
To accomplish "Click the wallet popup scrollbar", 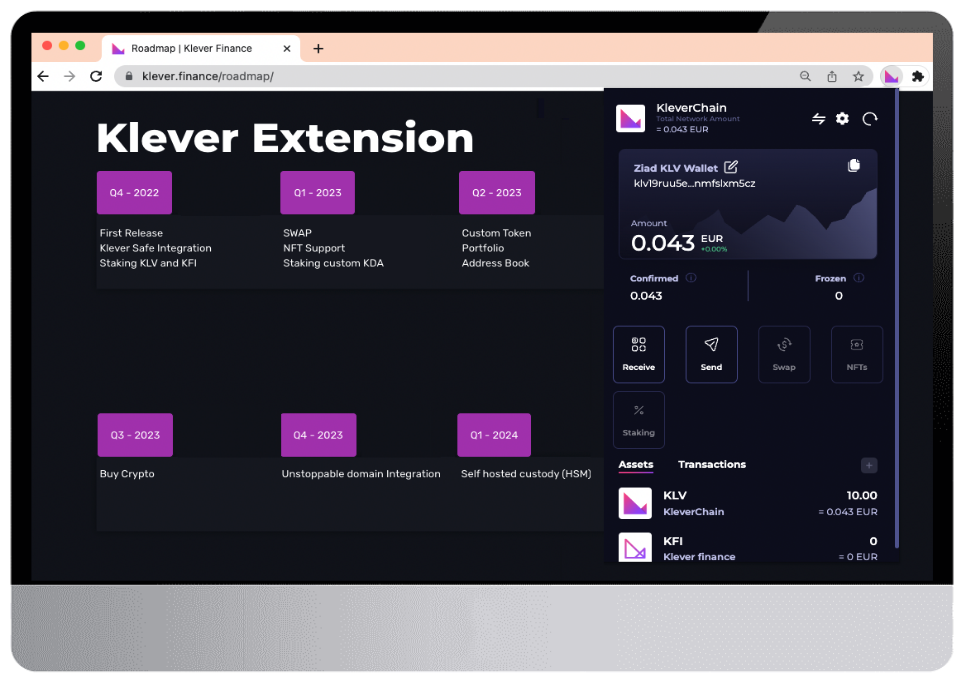I will (x=897, y=318).
